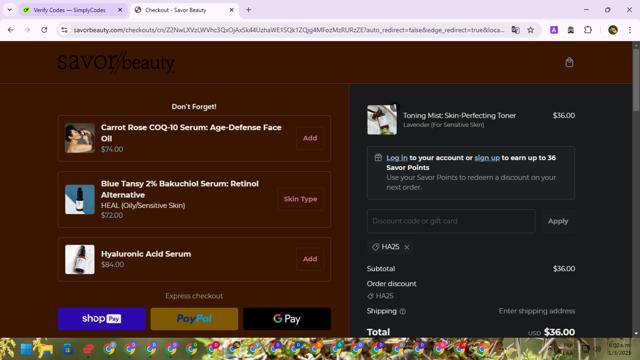The height and width of the screenshot is (360, 640).
Task: Click the discount code or gift card field
Action: pos(451,221)
